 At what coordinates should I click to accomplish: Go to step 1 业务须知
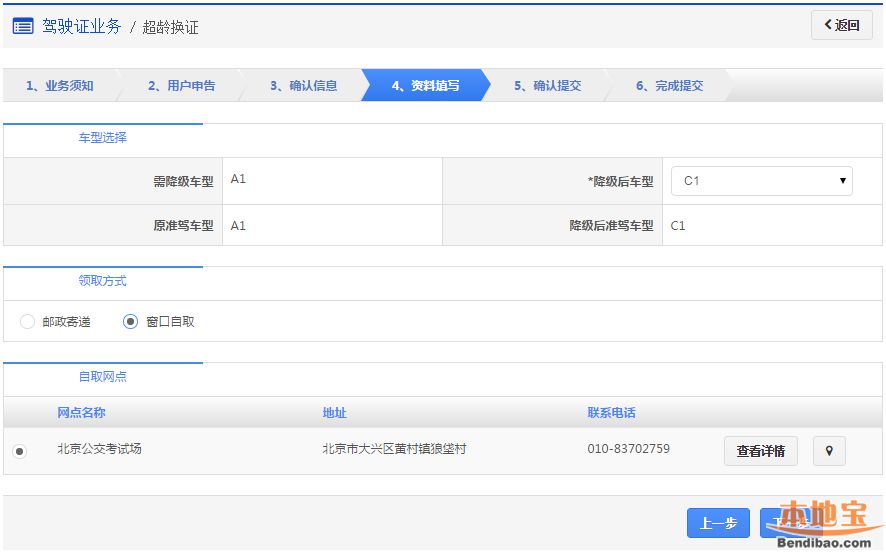point(60,86)
